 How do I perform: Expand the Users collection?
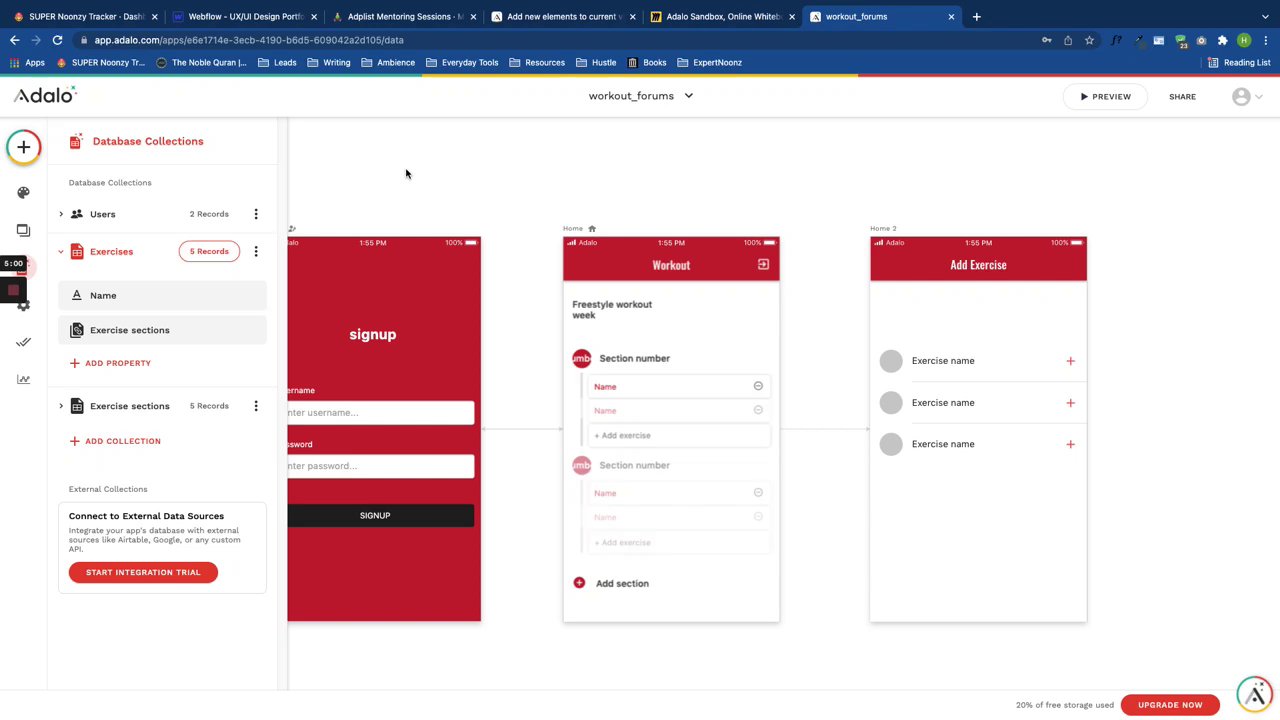[61, 214]
